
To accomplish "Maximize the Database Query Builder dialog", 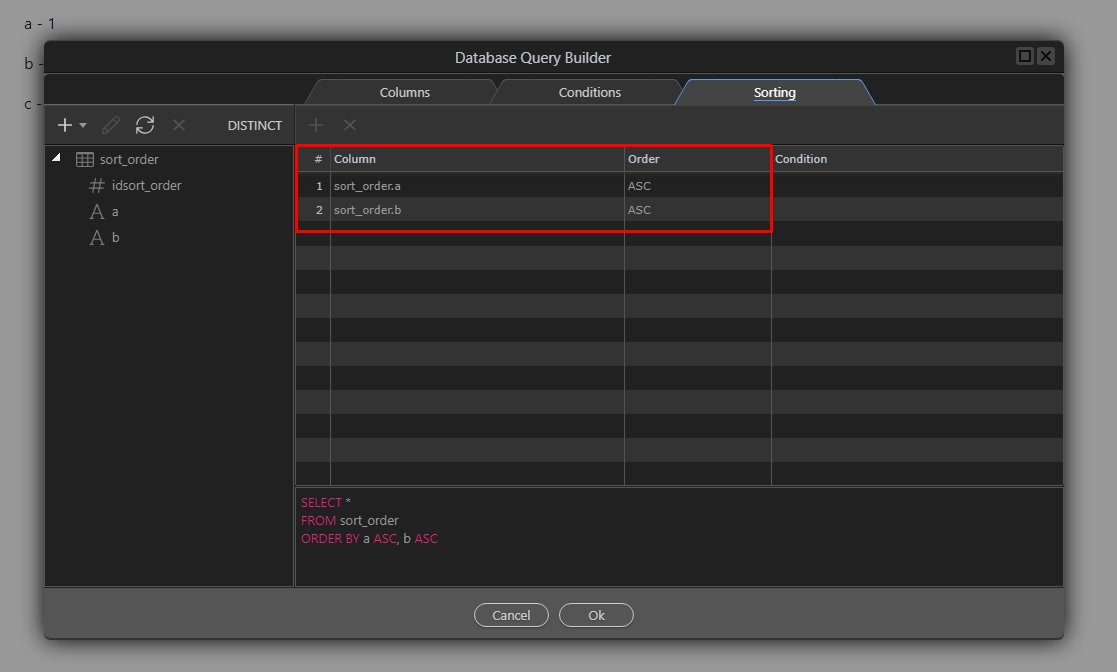I will [1024, 56].
